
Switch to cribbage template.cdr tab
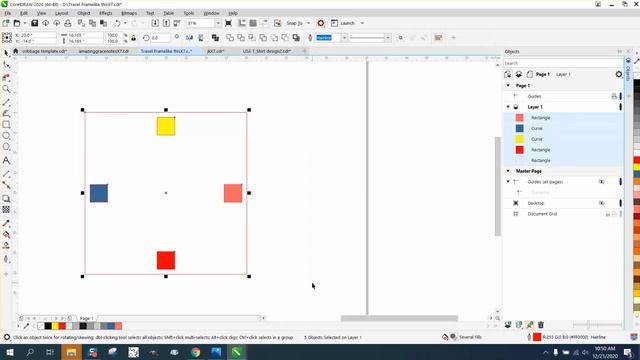tap(44, 51)
